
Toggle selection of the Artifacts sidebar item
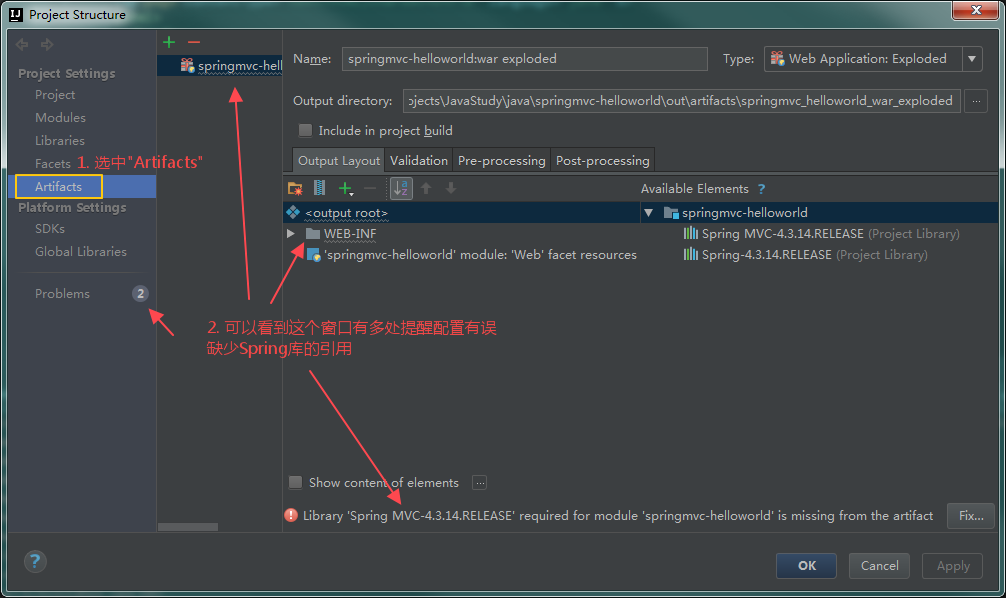pyautogui.click(x=57, y=186)
